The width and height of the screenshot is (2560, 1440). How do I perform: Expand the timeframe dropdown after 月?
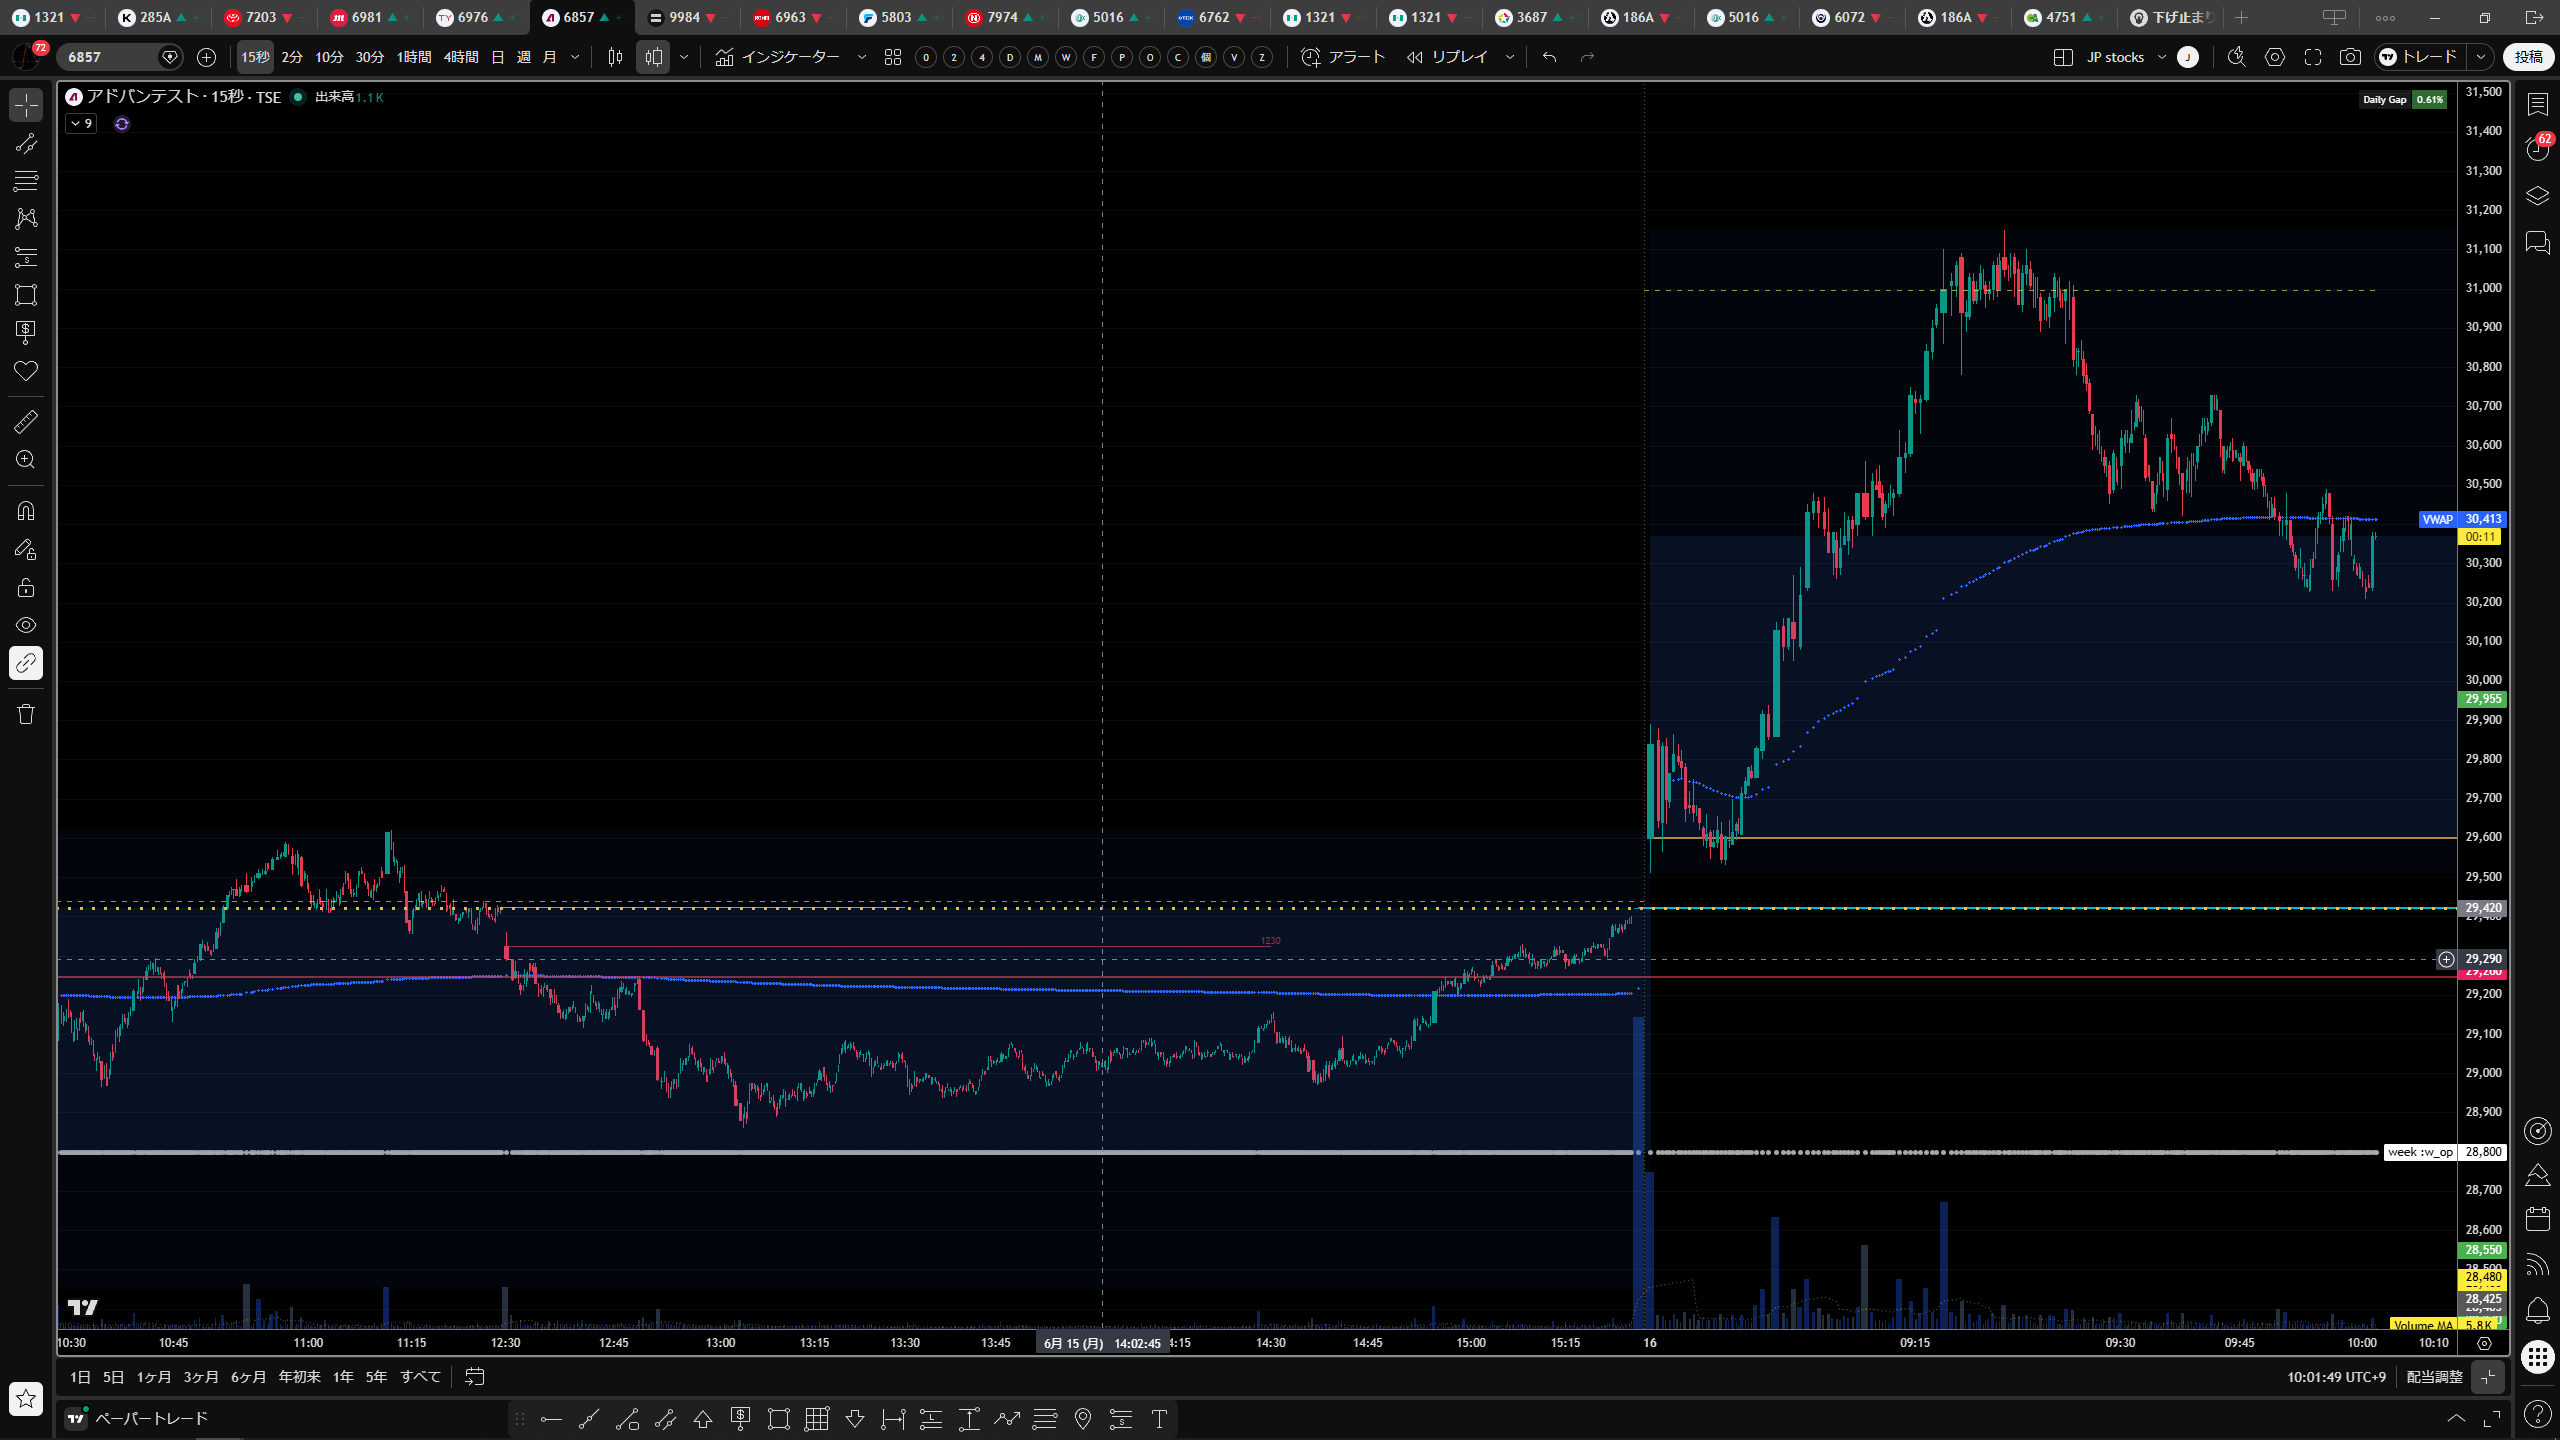coord(575,57)
